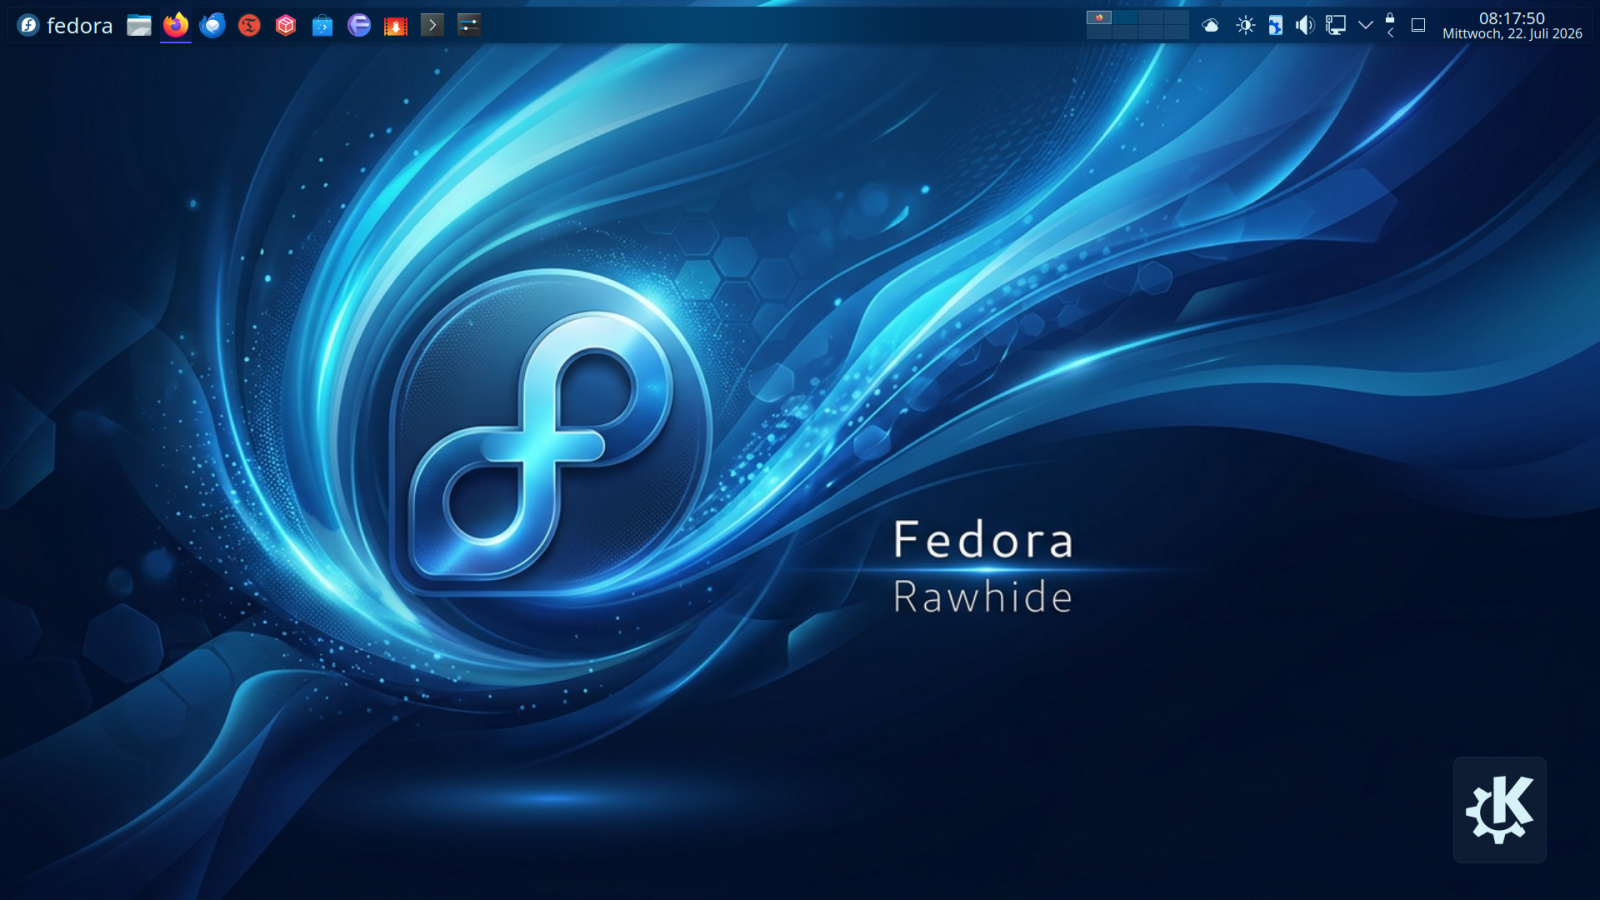The image size is (1600, 900).
Task: Launch the pink hexagon cube application
Action: pyautogui.click(x=286, y=25)
